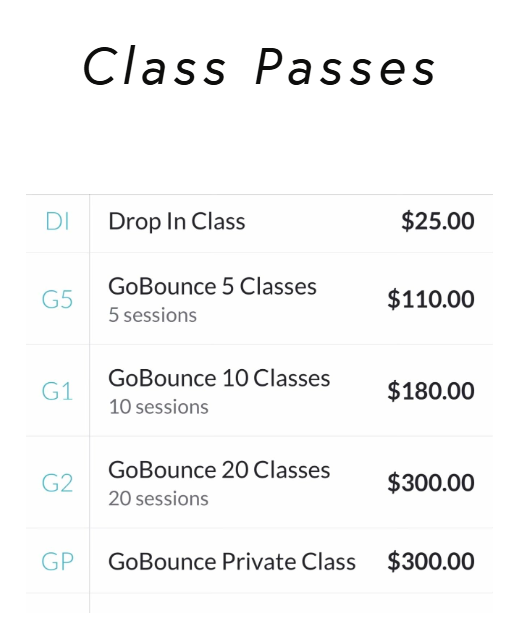The height and width of the screenshot is (630, 531).
Task: Click the $300.00 Private Class price
Action: (x=431, y=561)
